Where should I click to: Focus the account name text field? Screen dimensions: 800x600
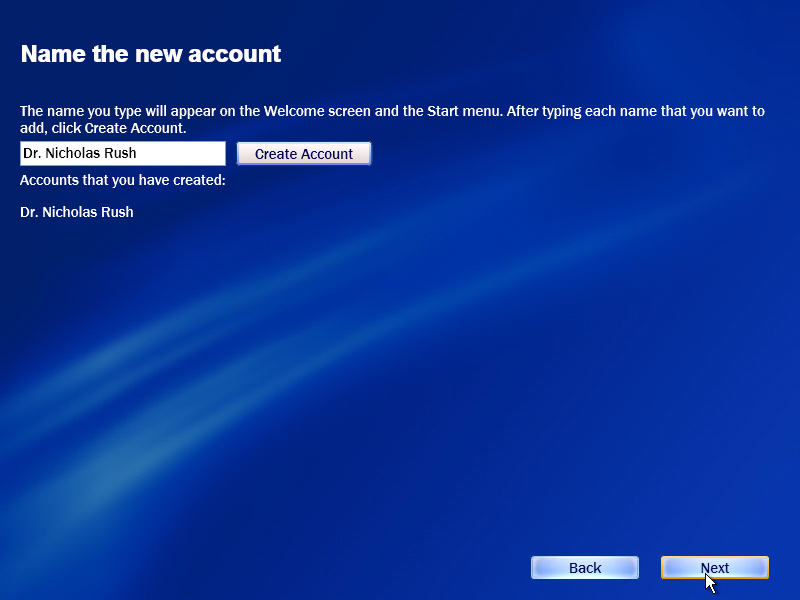122,154
